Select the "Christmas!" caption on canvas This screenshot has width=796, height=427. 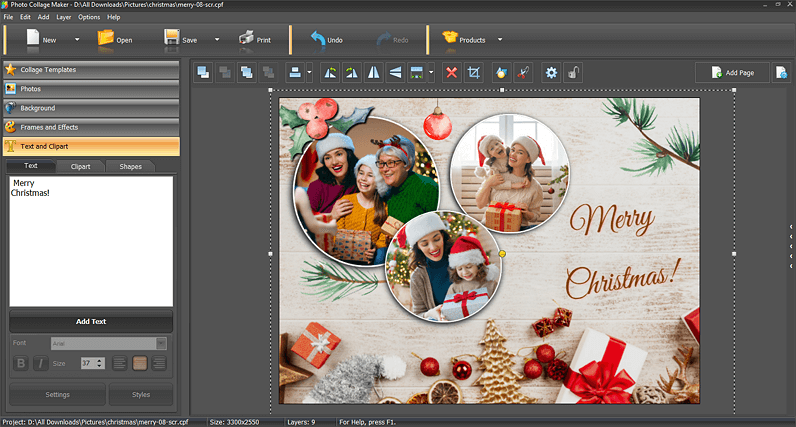[x=623, y=280]
